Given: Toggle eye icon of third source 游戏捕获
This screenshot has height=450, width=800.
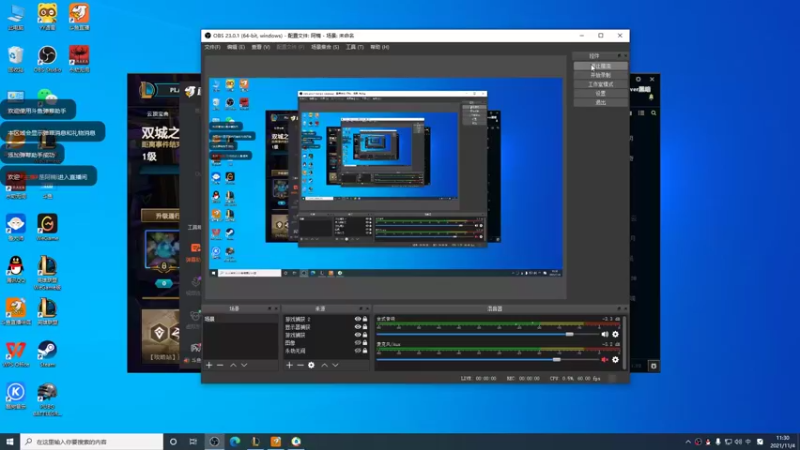Looking at the screenshot, I should click(x=358, y=335).
